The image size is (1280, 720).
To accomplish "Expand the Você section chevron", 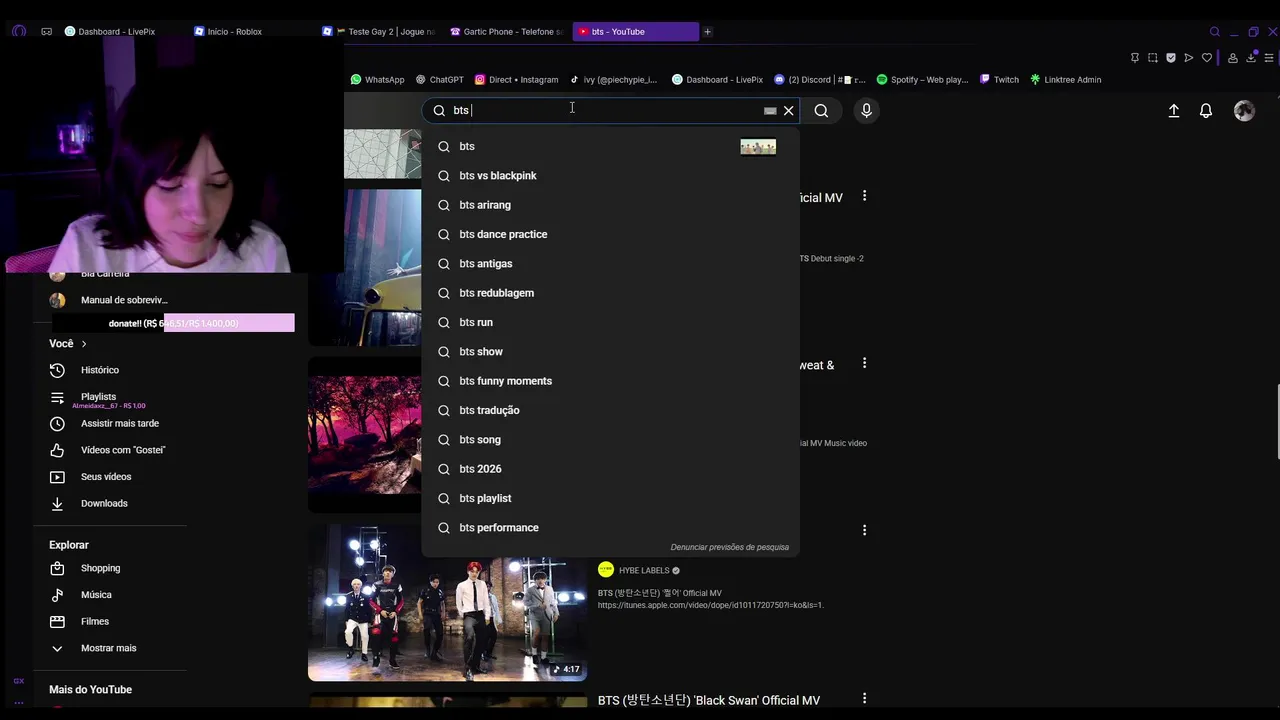I will [x=84, y=344].
